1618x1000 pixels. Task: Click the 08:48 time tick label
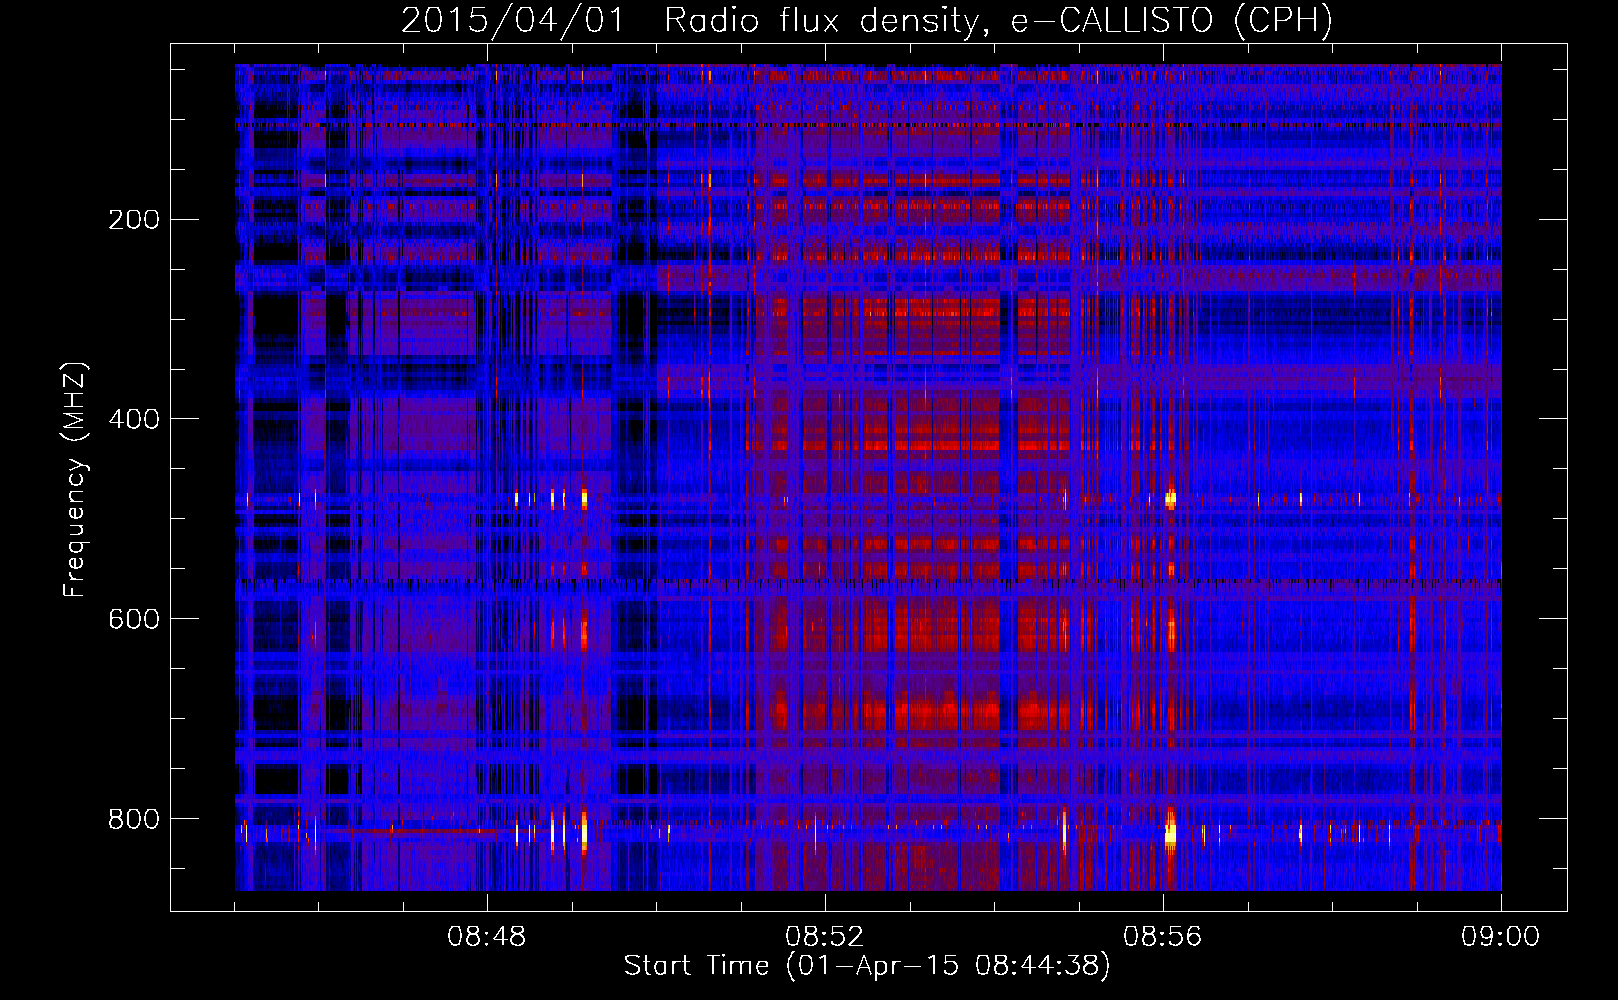click(487, 937)
